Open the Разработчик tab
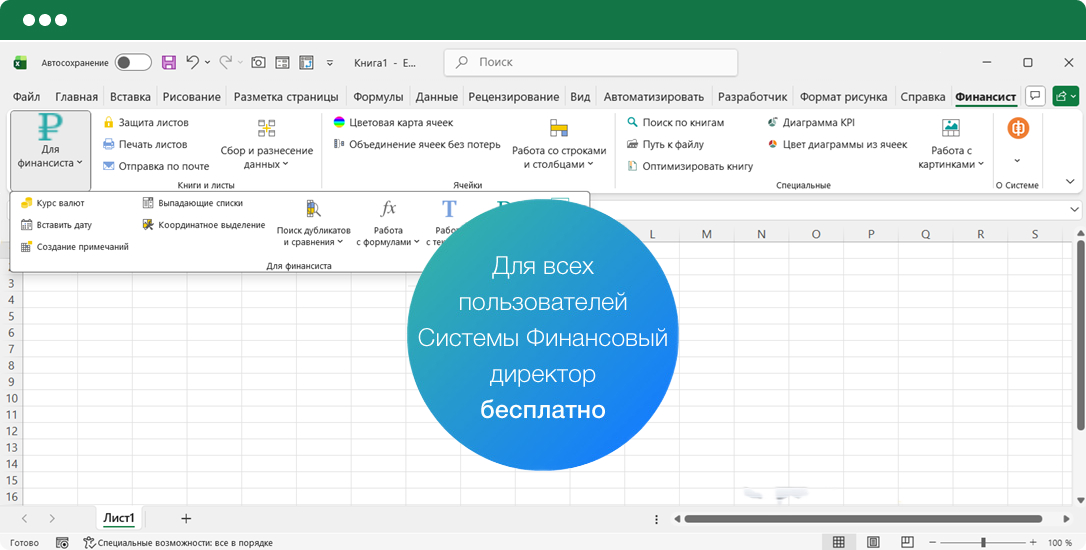The width and height of the screenshot is (1086, 550). click(x=753, y=97)
